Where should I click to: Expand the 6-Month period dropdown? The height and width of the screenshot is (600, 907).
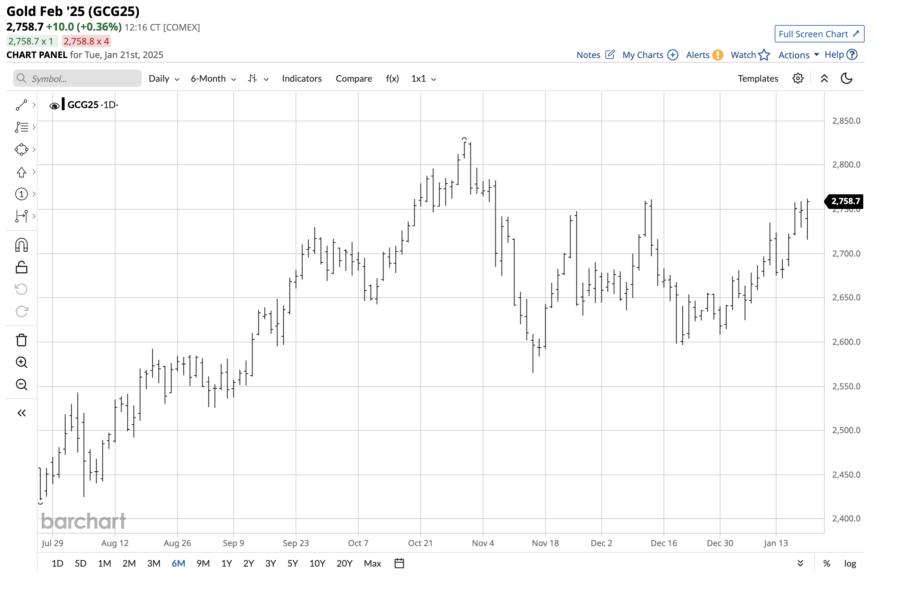213,78
